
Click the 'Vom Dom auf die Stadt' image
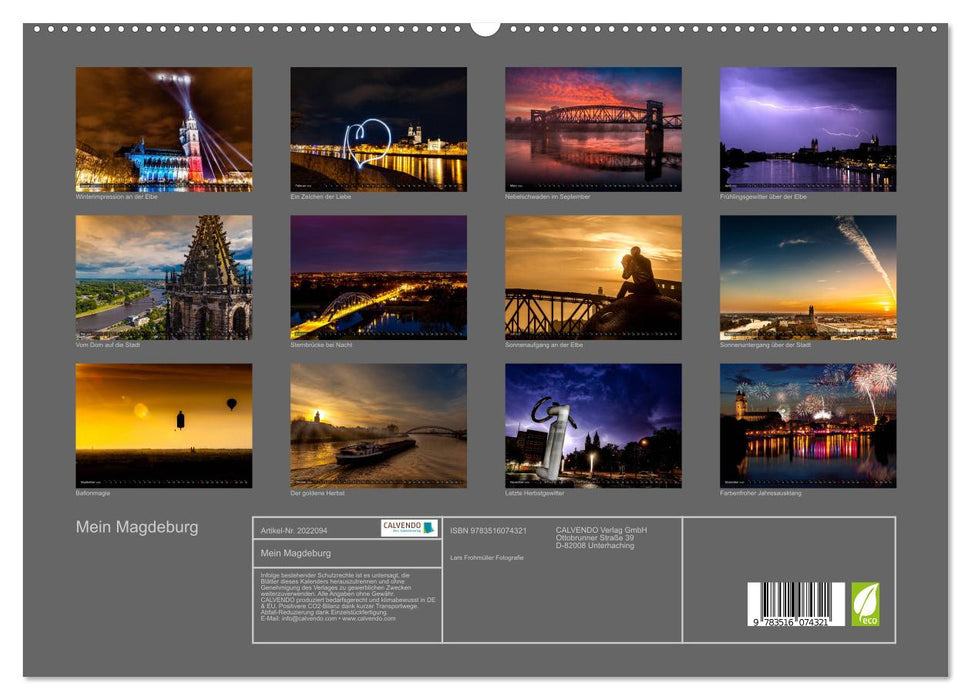(x=162, y=275)
